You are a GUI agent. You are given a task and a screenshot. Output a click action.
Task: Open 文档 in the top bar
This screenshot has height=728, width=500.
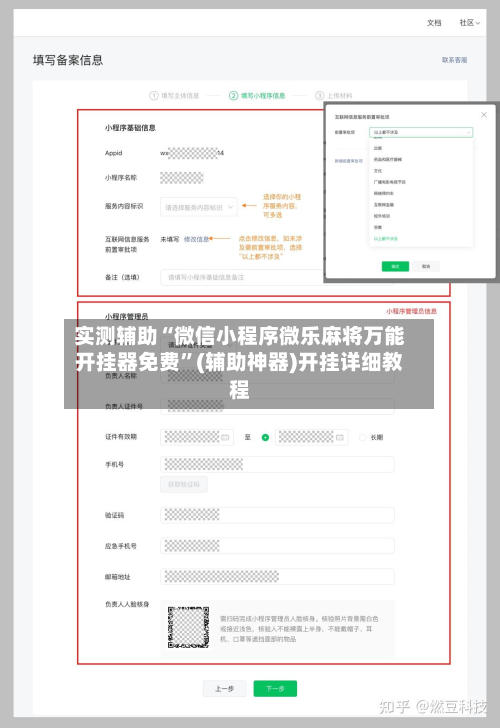434,23
